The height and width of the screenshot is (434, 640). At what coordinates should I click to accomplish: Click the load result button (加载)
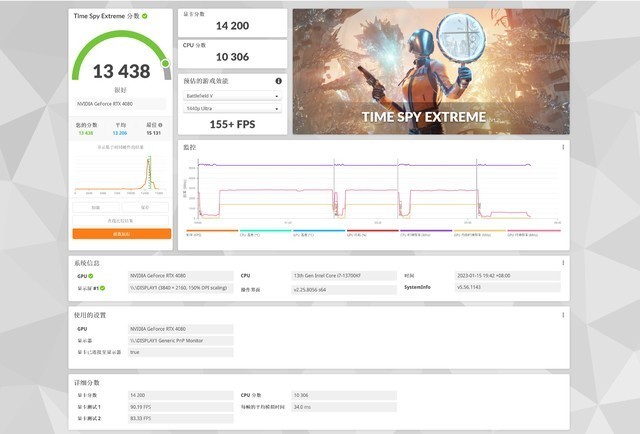pos(95,207)
